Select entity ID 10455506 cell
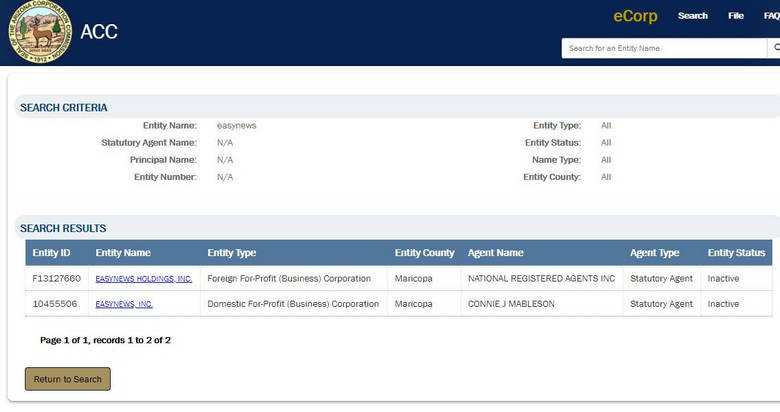780x412 pixels. [55, 304]
